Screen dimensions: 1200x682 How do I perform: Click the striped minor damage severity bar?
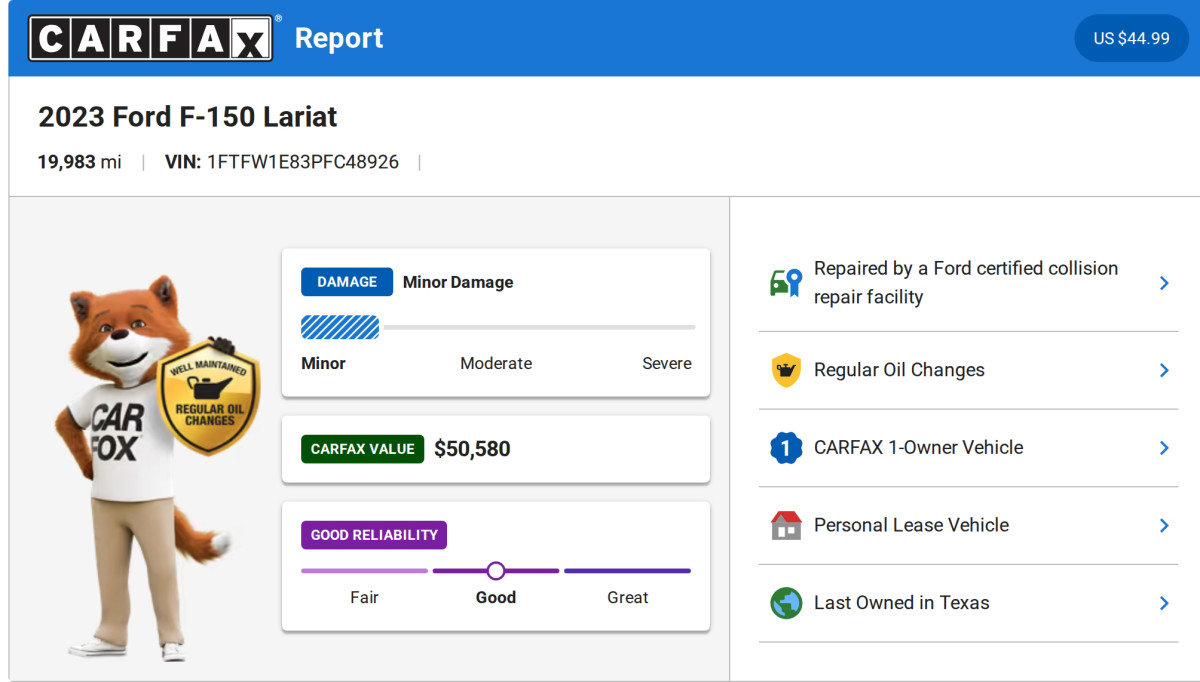(x=340, y=327)
